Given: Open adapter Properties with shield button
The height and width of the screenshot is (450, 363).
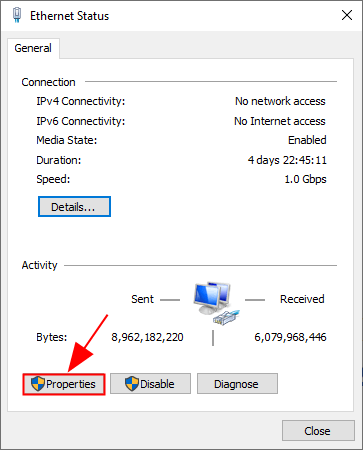Looking at the screenshot, I should [64, 384].
